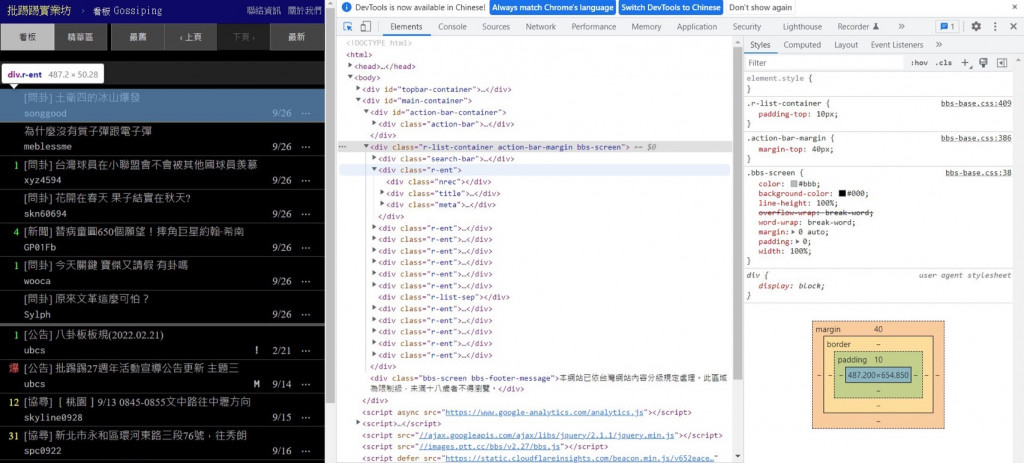Expand the search-bar div node

click(374, 159)
